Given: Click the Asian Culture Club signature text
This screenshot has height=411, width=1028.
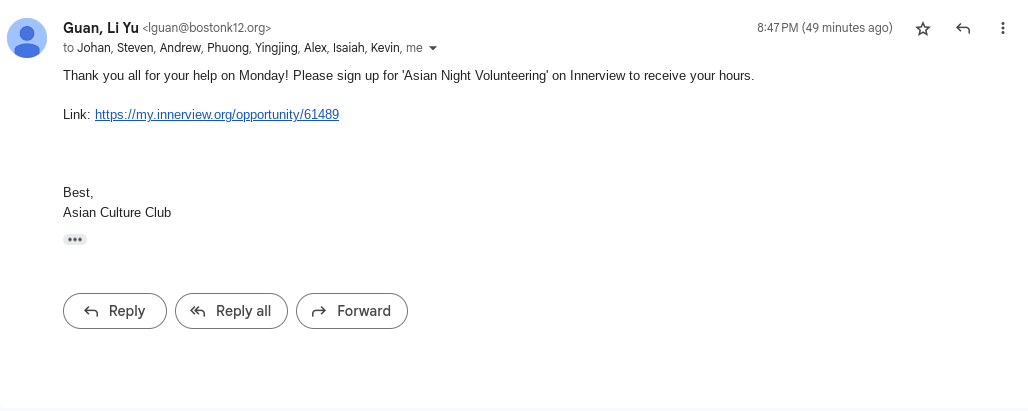Looking at the screenshot, I should click(117, 212).
